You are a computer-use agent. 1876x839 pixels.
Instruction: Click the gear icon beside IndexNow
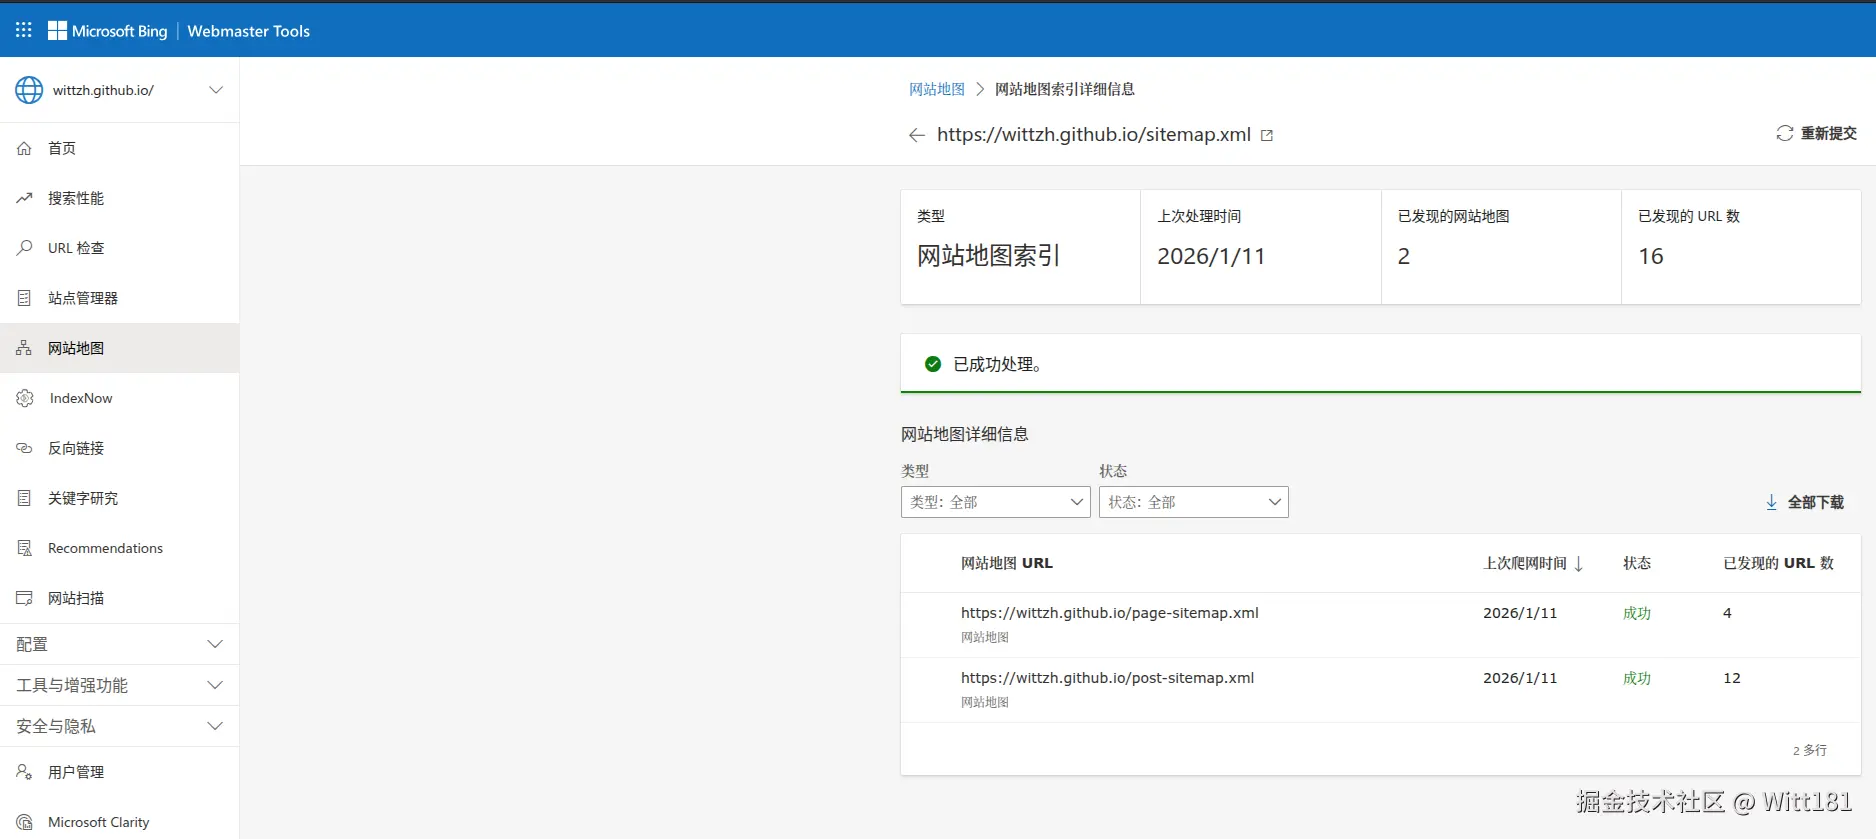coord(25,398)
